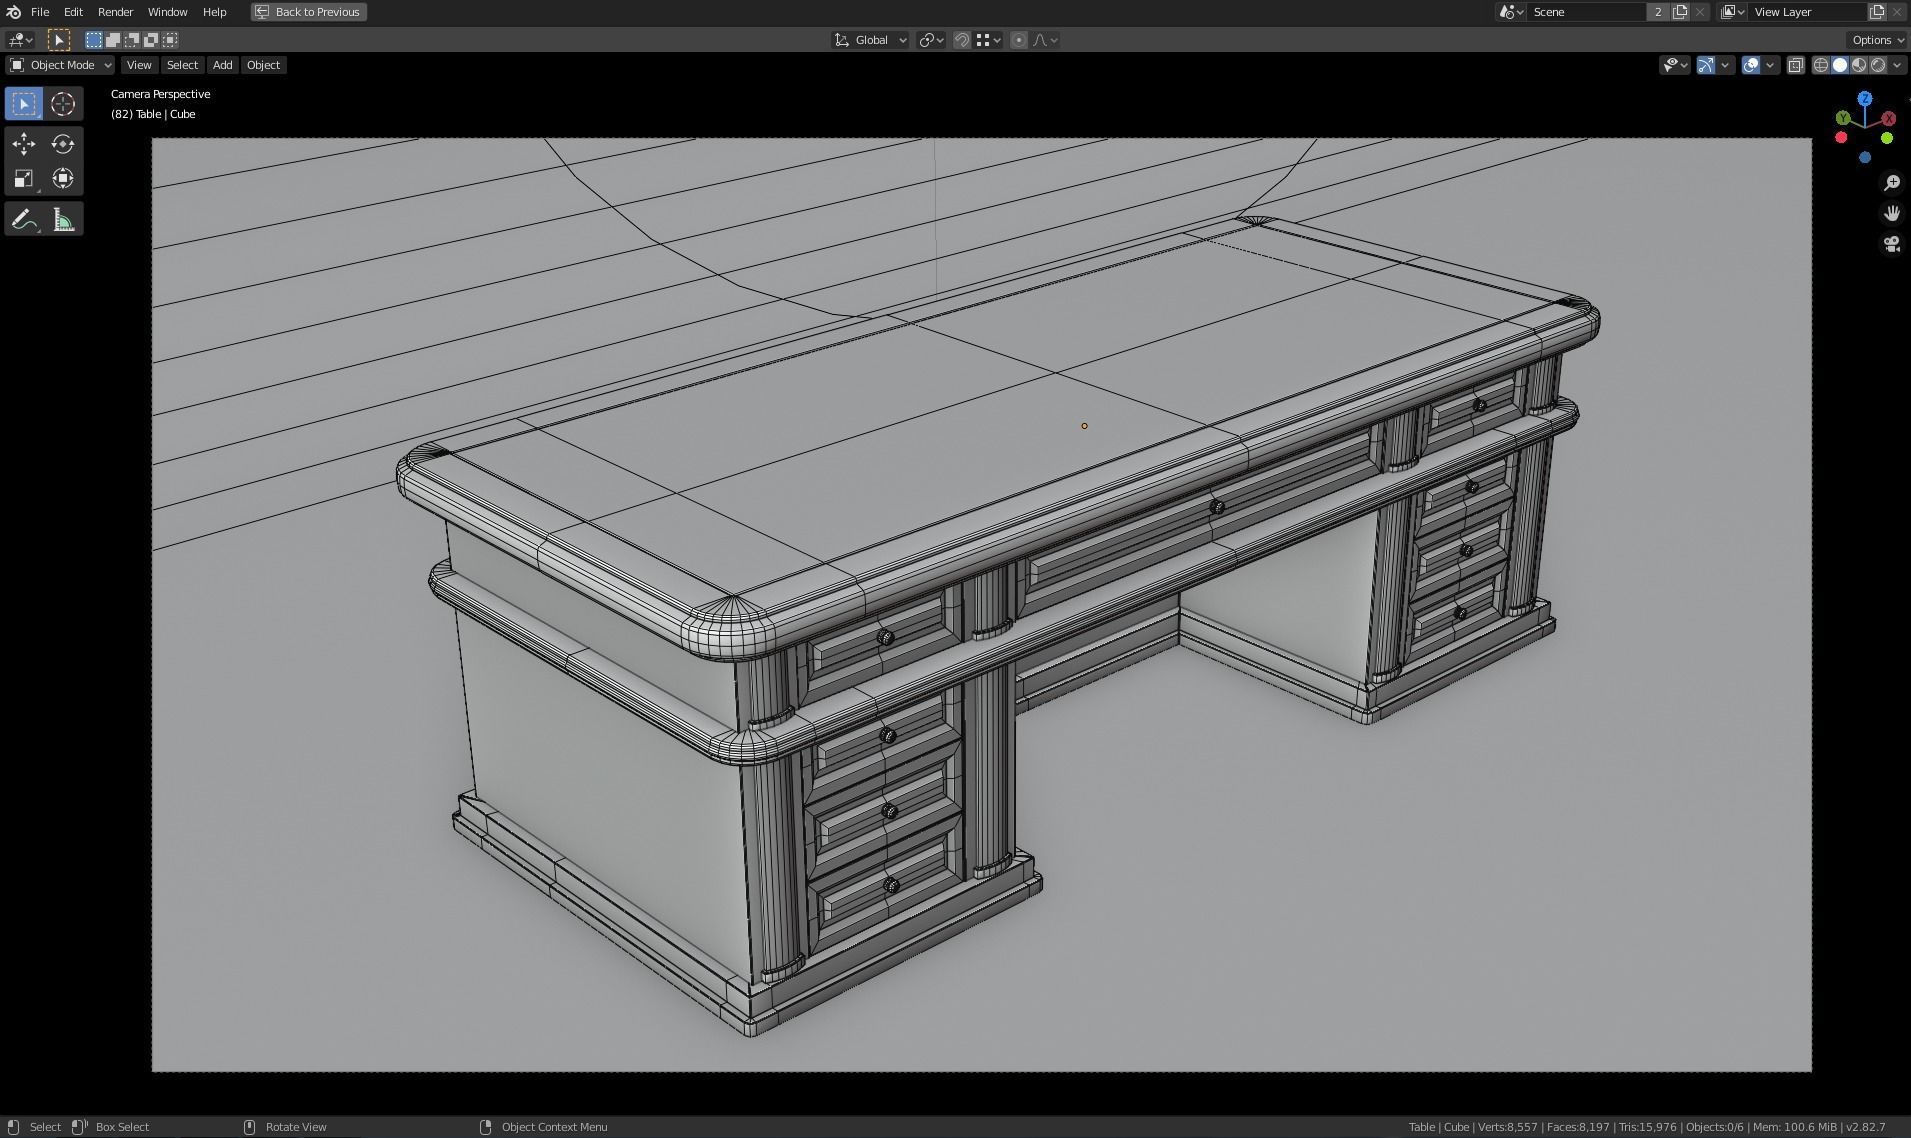Click the zoom view magnifier icon

tap(1891, 183)
